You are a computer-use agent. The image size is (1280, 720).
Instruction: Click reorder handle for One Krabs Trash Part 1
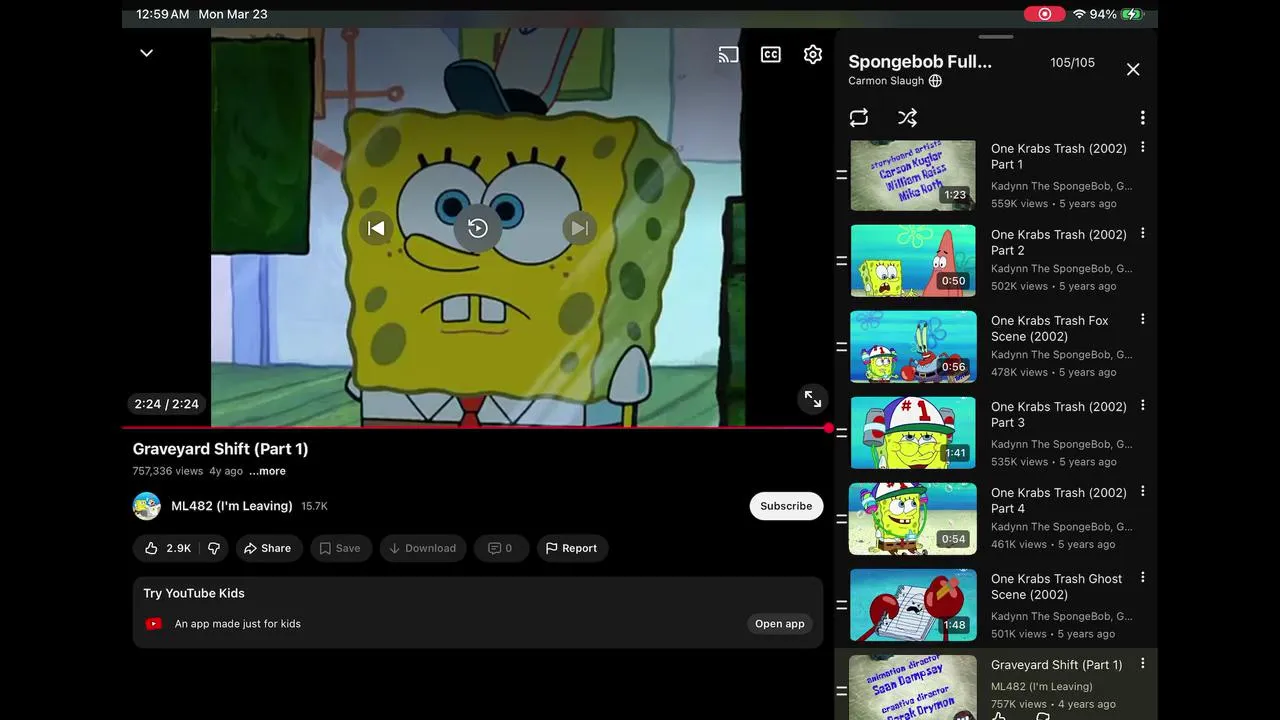click(842, 175)
